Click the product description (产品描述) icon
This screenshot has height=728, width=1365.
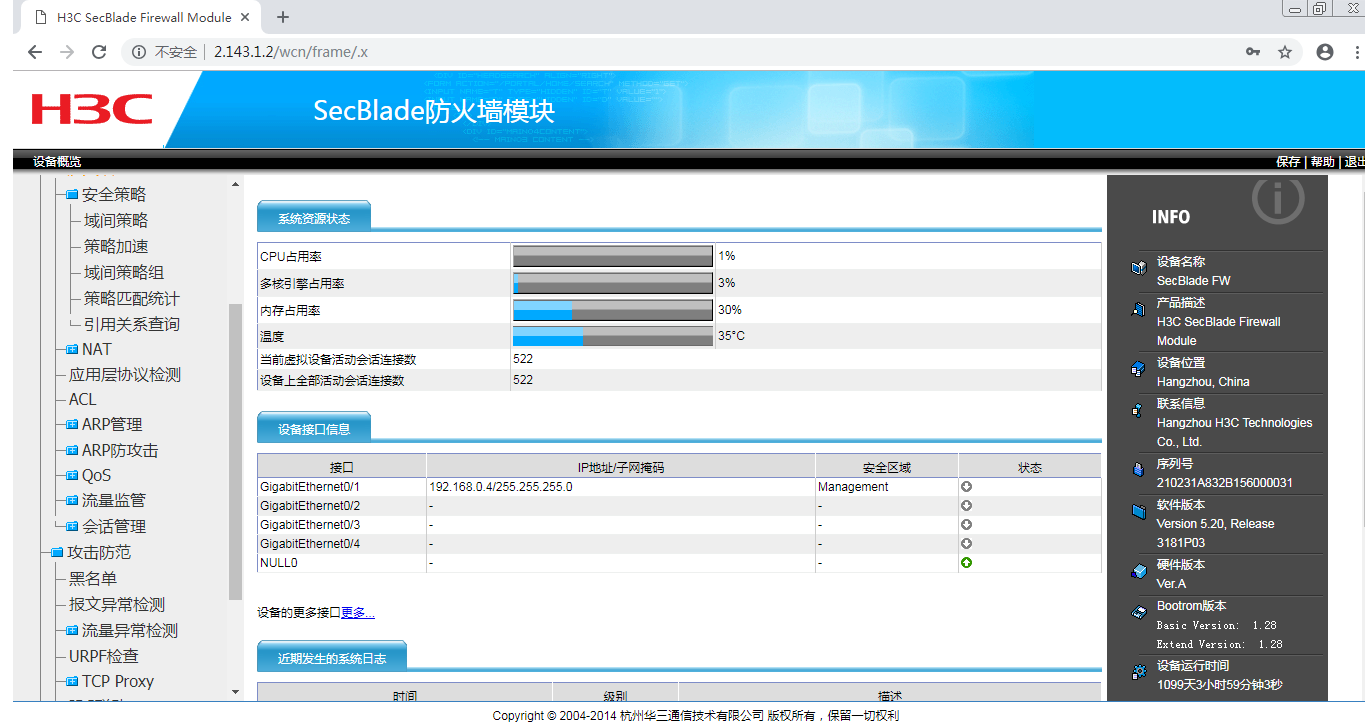[1138, 310]
